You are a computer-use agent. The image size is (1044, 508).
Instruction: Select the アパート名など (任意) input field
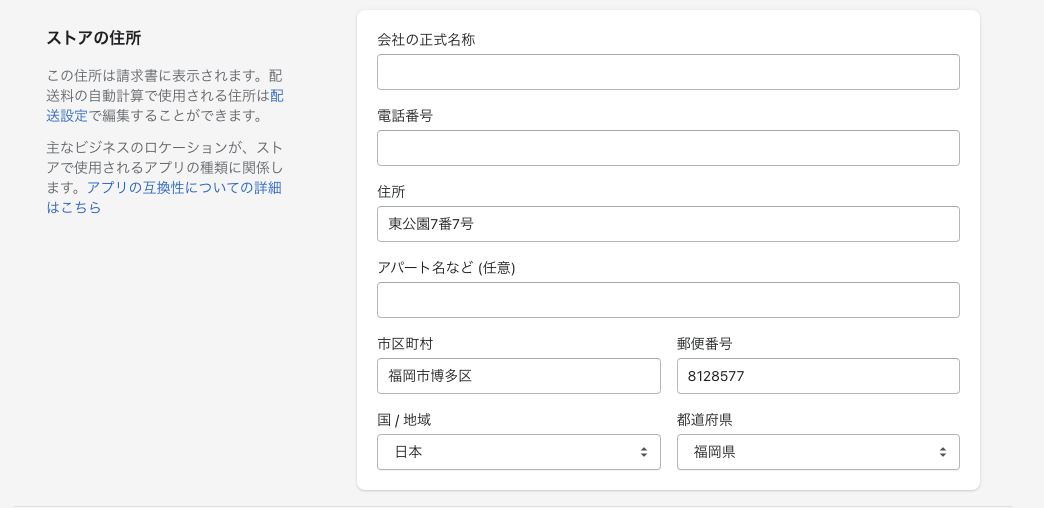(x=668, y=300)
